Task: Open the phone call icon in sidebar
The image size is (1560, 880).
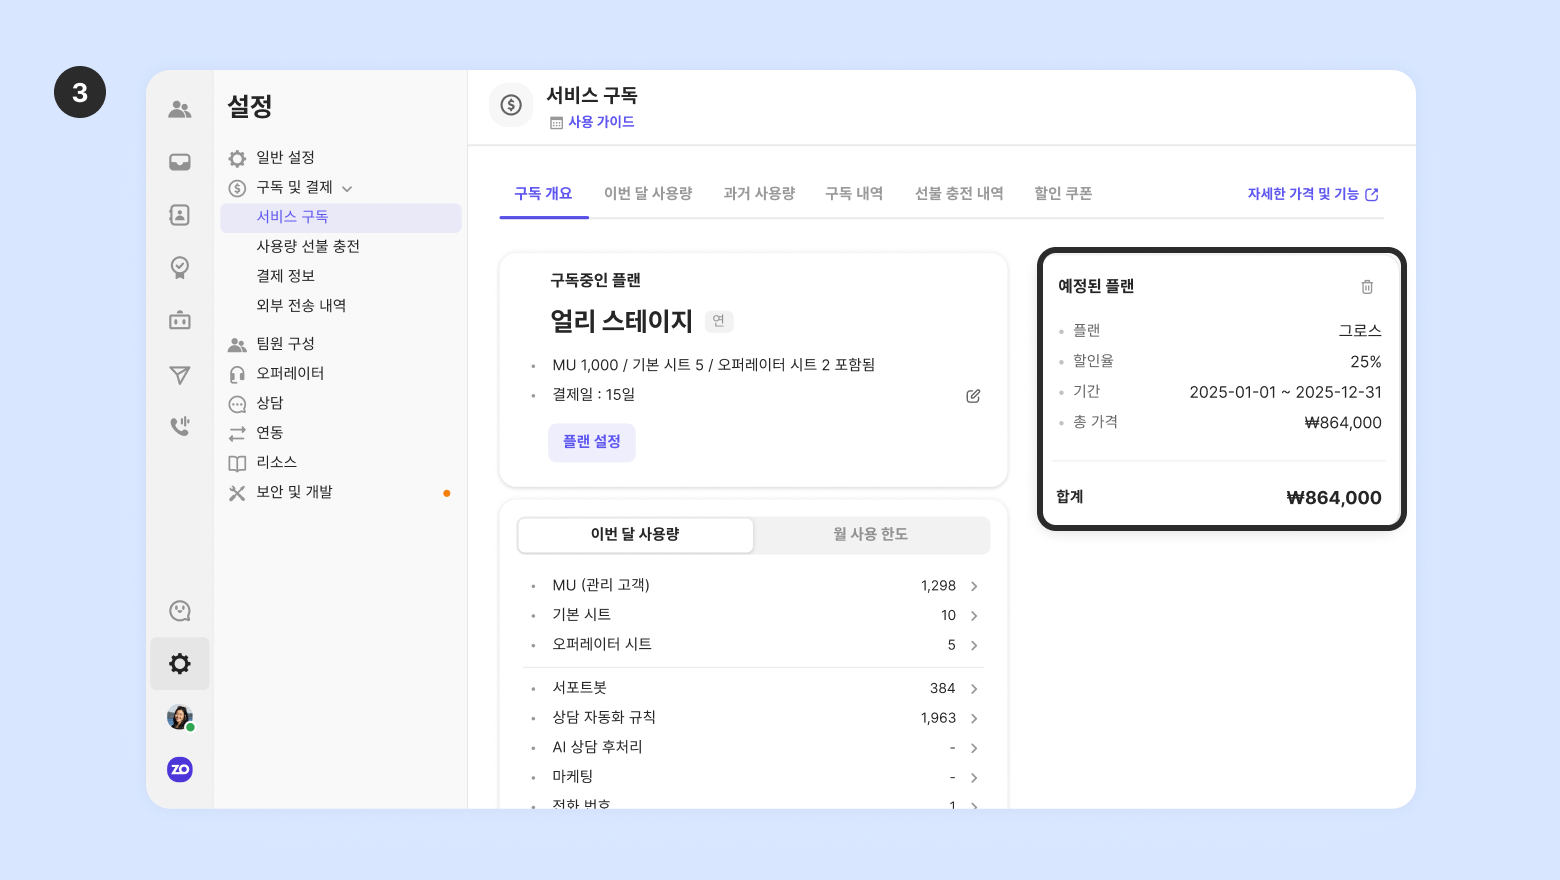Action: (180, 427)
